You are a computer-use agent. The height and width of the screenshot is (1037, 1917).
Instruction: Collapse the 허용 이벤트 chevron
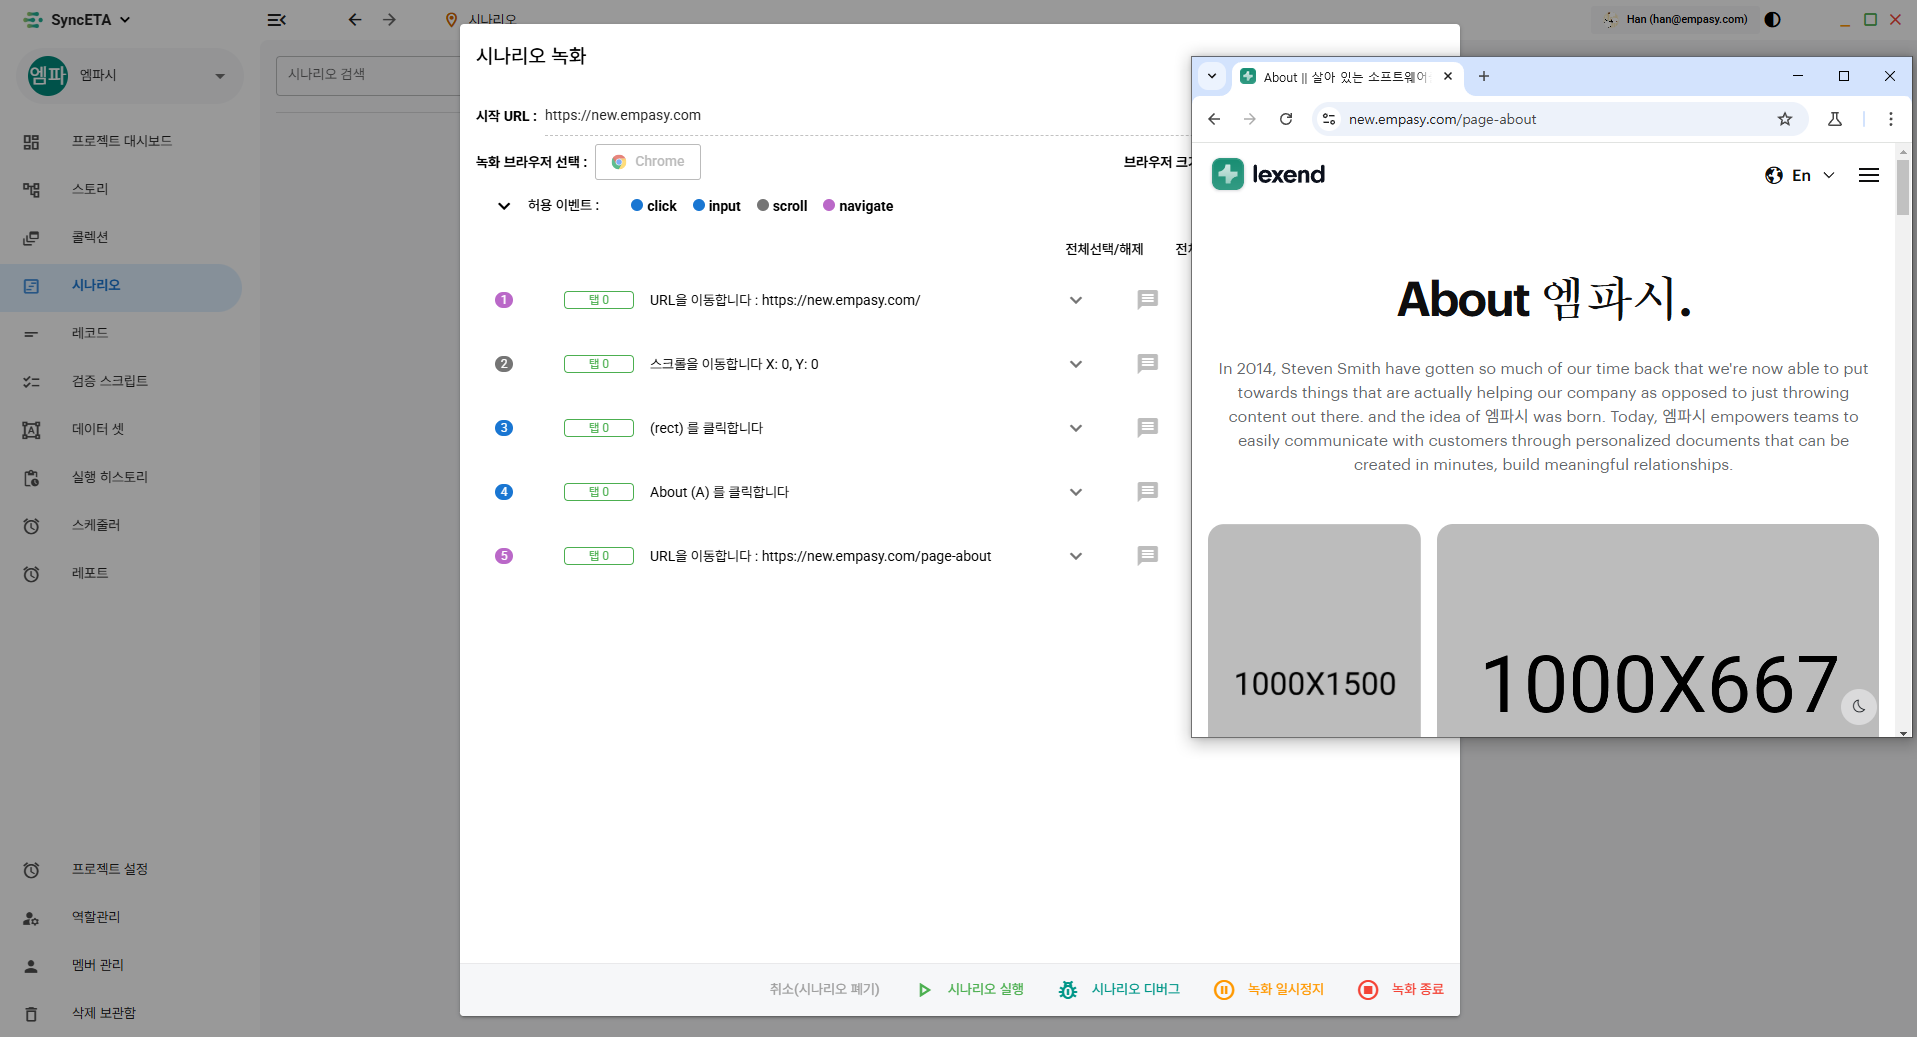(504, 206)
